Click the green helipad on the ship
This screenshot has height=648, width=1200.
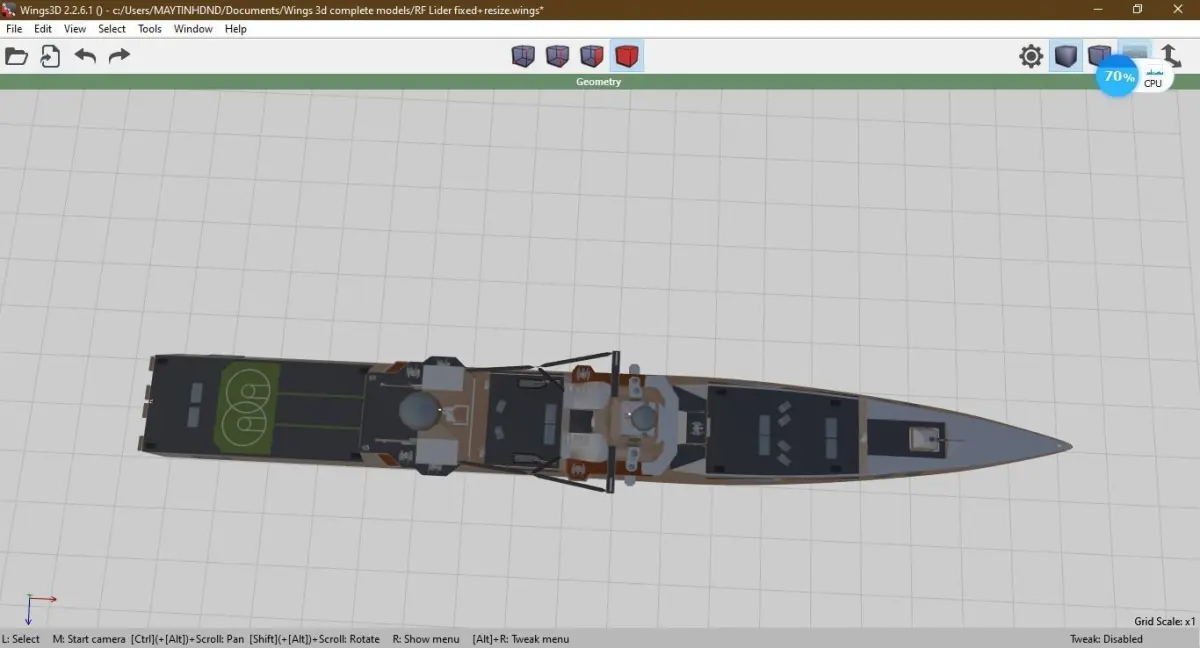(248, 406)
